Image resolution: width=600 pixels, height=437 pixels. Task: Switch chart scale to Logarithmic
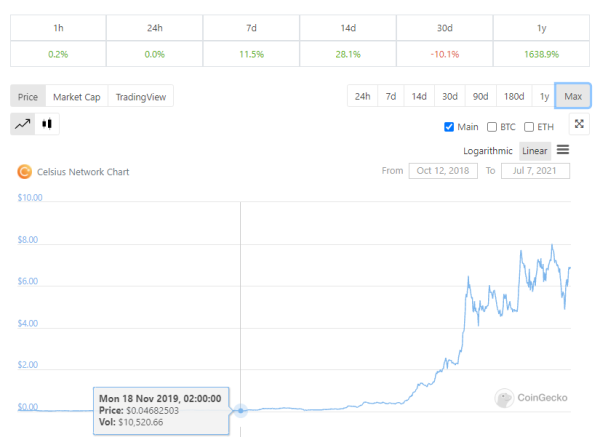click(488, 151)
